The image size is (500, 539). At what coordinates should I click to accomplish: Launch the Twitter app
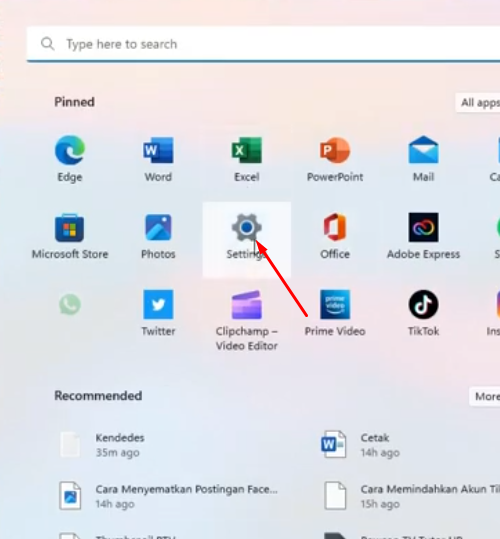tap(158, 313)
